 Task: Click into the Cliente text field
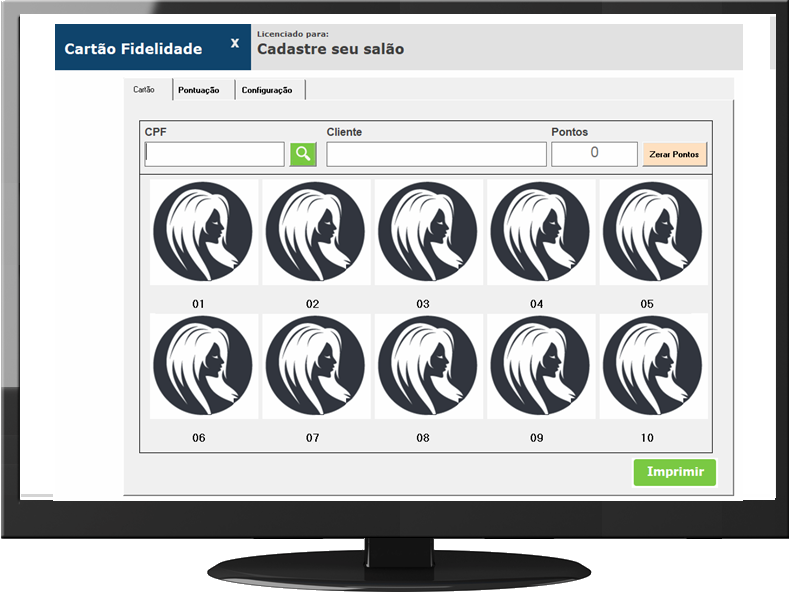pos(436,154)
